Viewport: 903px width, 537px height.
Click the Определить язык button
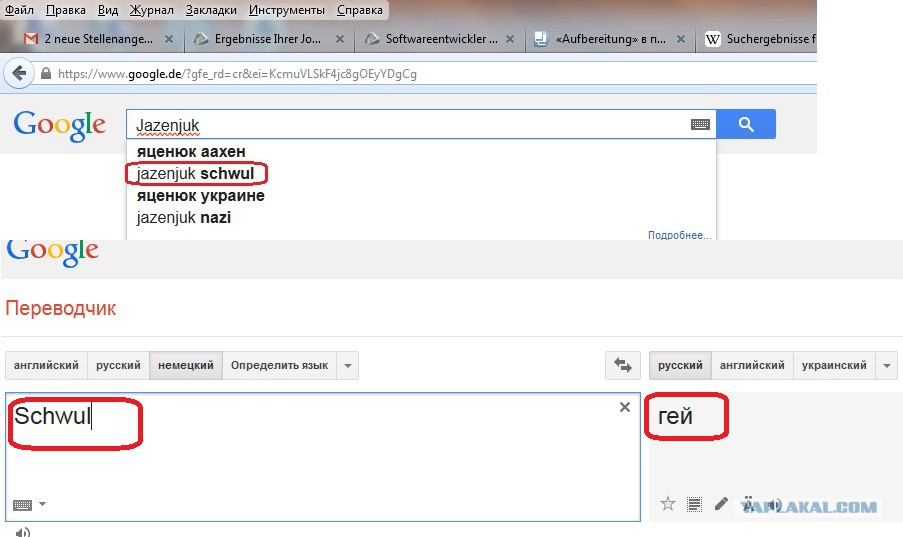tap(279, 366)
